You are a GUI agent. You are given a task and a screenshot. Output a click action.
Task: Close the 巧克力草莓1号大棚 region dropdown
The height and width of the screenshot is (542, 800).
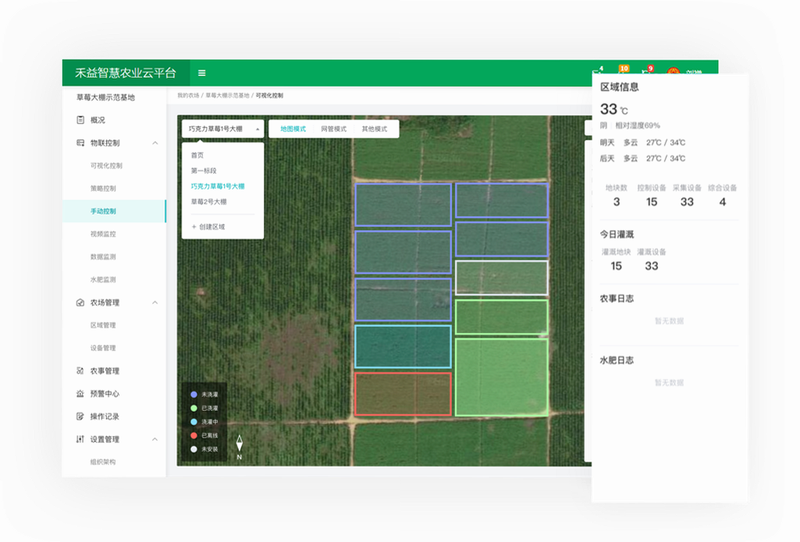(x=223, y=129)
